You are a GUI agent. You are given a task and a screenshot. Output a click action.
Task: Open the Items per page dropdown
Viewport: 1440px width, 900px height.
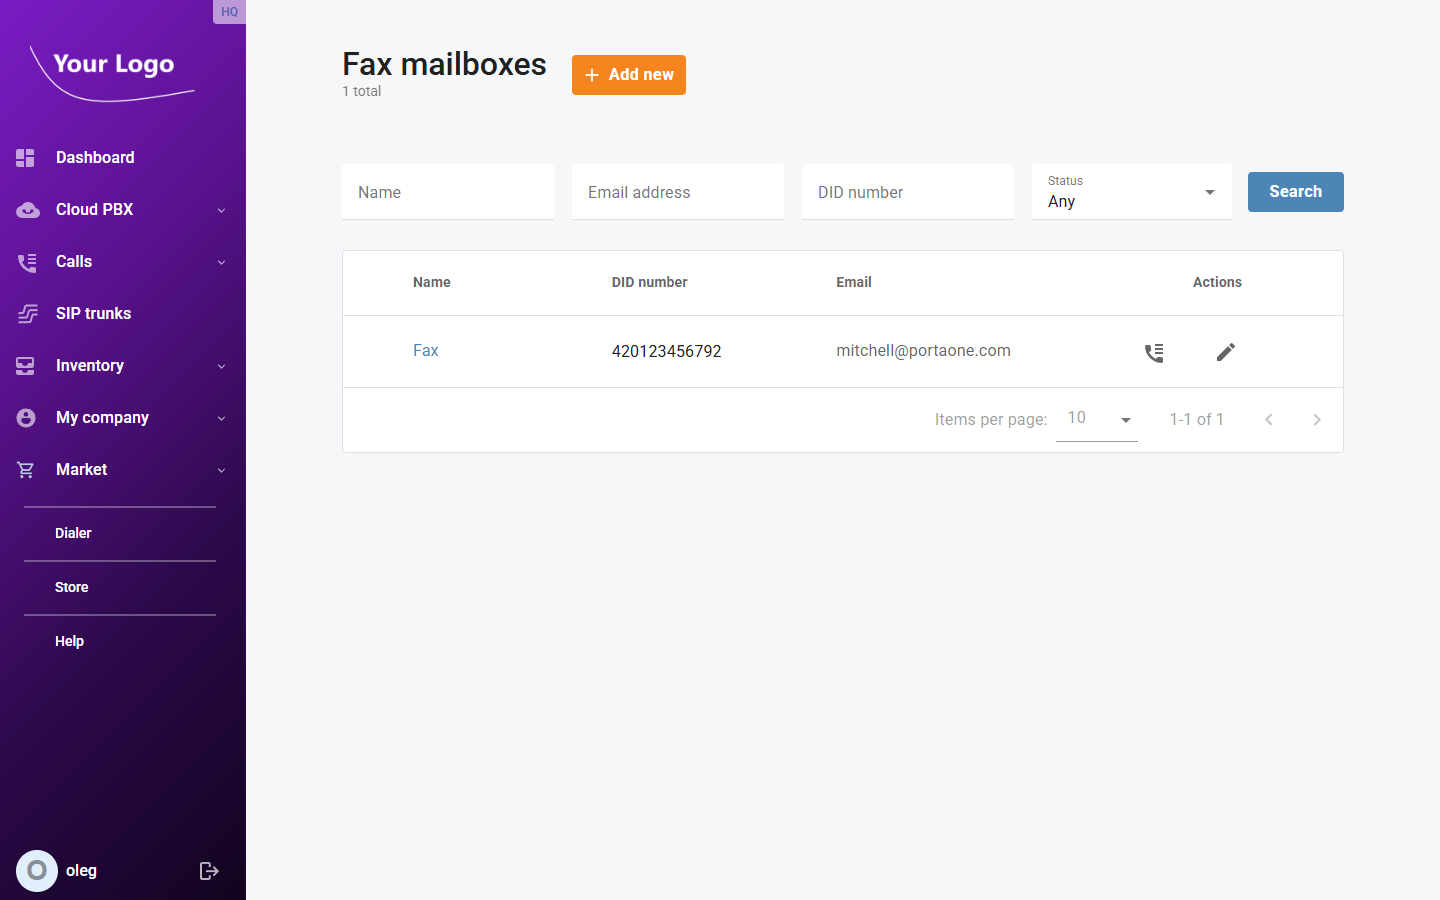[x=1097, y=418]
